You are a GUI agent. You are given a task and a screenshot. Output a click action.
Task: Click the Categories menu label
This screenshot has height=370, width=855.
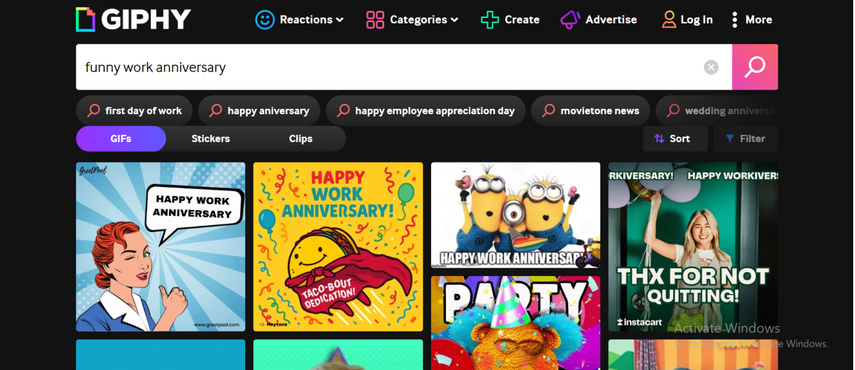click(x=418, y=20)
